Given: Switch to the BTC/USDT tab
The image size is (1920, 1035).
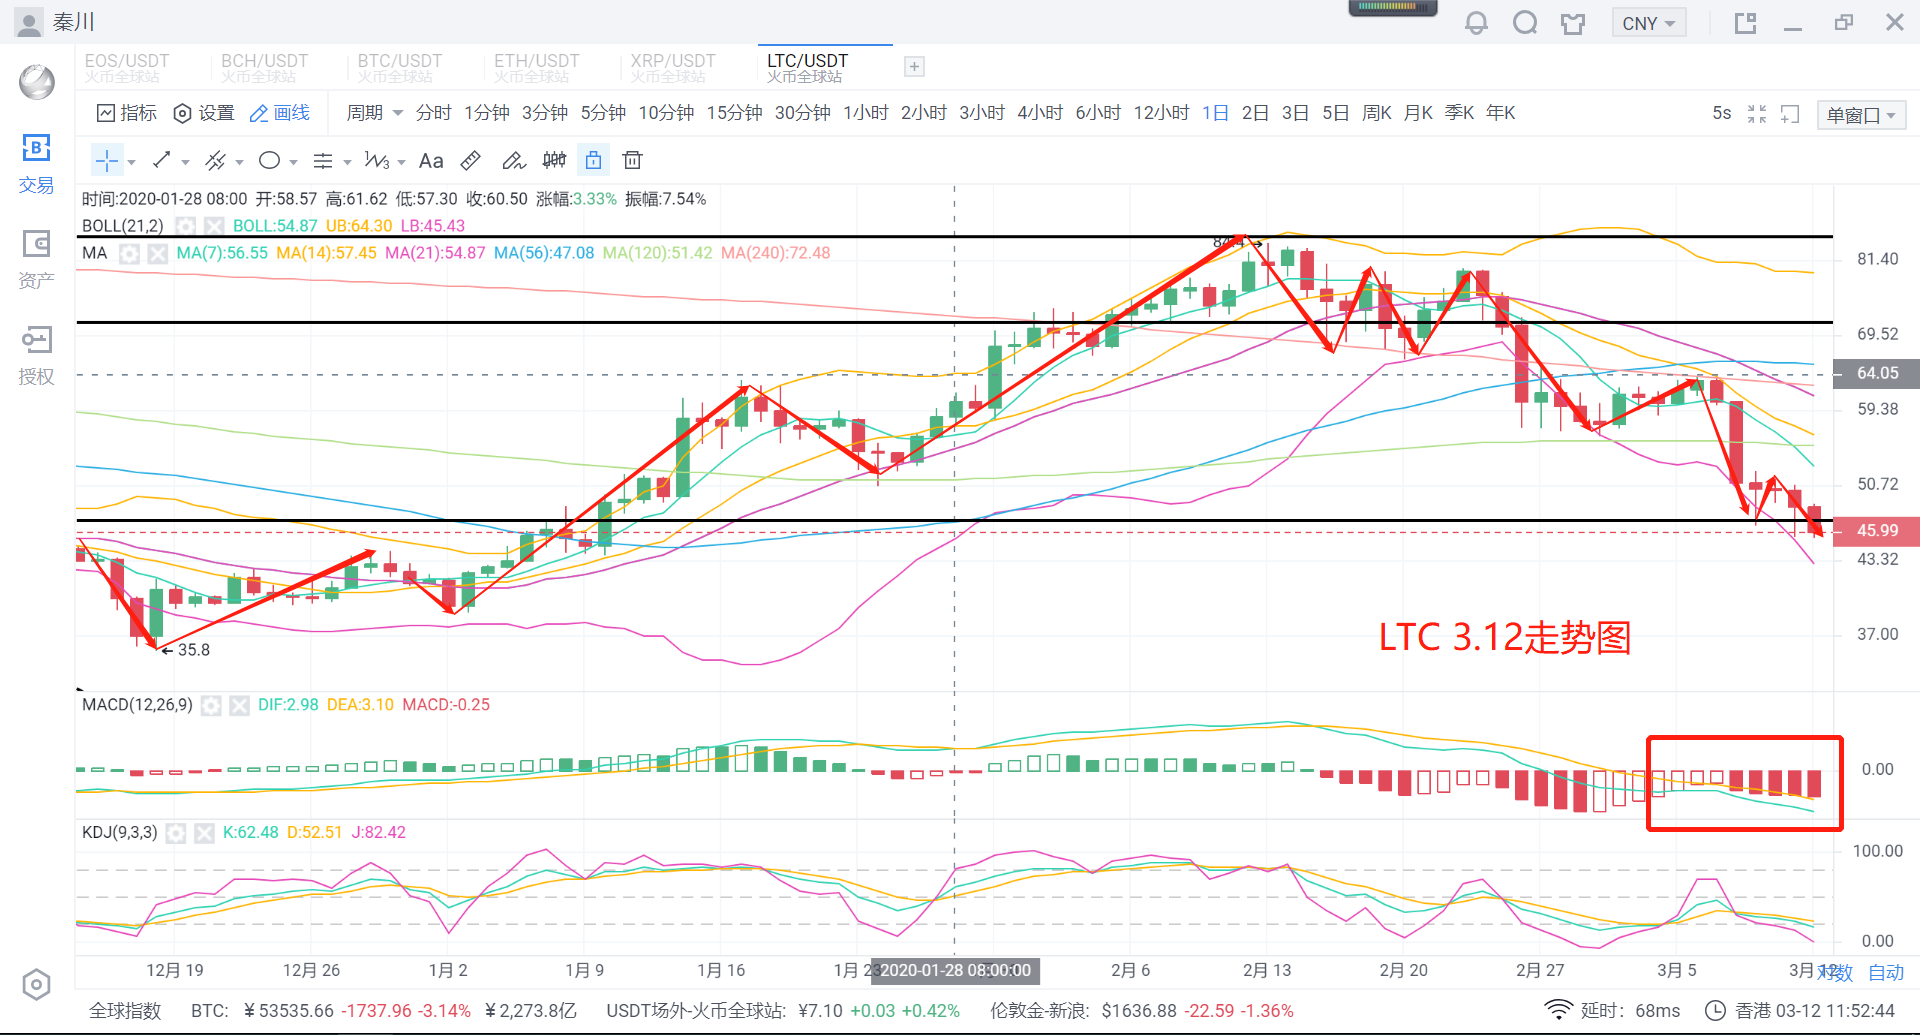Looking at the screenshot, I should [x=400, y=67].
